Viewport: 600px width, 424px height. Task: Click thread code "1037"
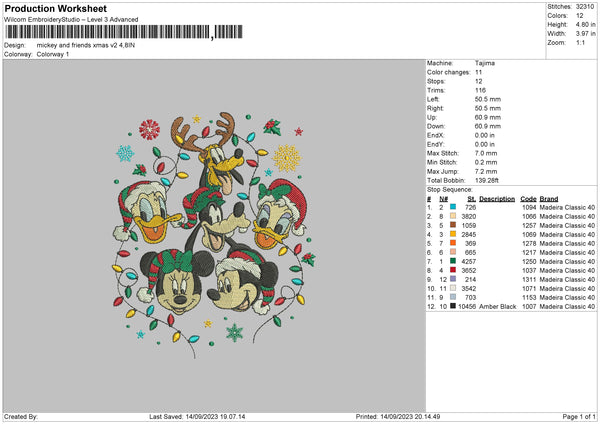(x=529, y=271)
